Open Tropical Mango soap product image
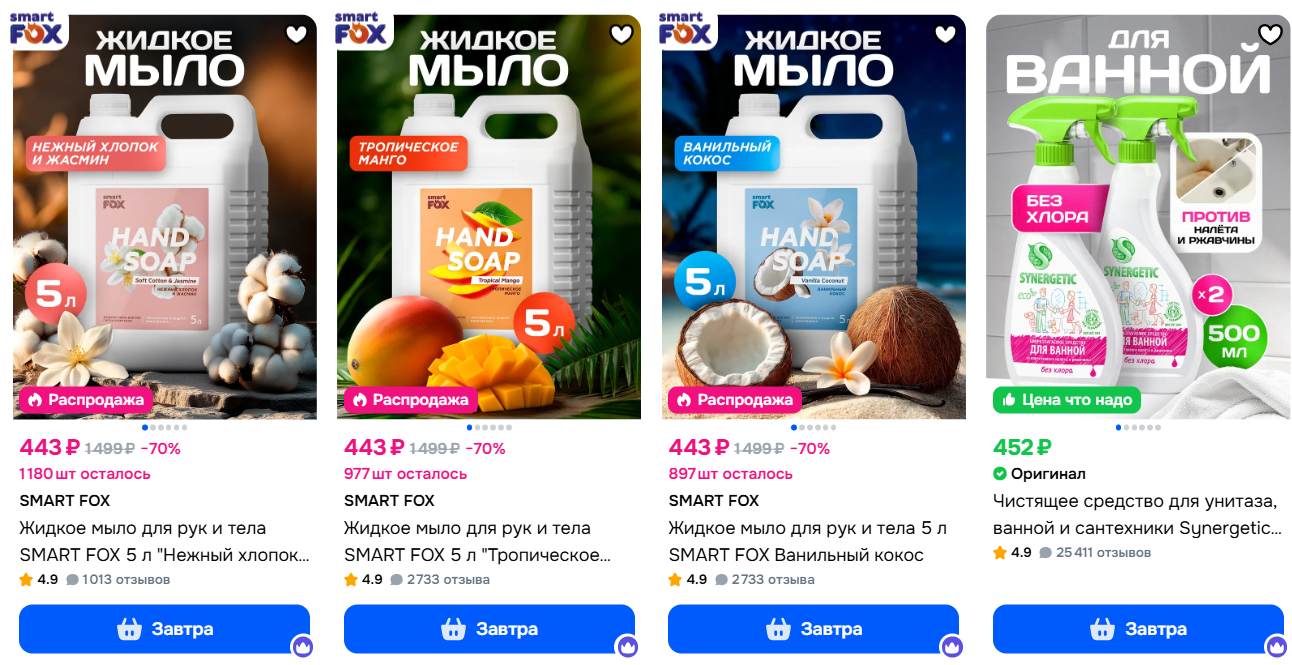1292x665 pixels. pos(489,217)
